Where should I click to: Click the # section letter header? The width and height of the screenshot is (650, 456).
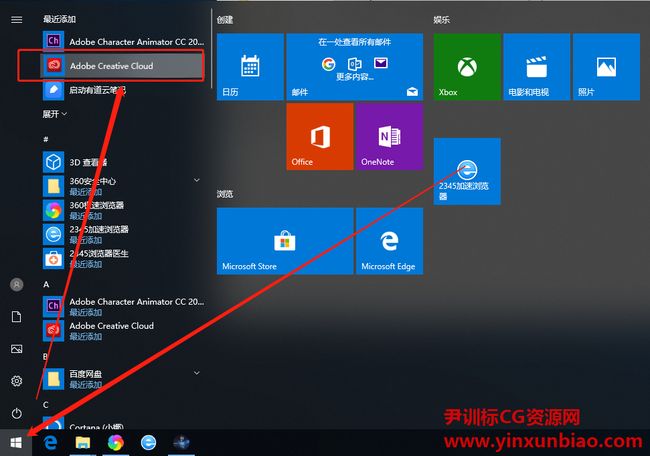[46, 139]
